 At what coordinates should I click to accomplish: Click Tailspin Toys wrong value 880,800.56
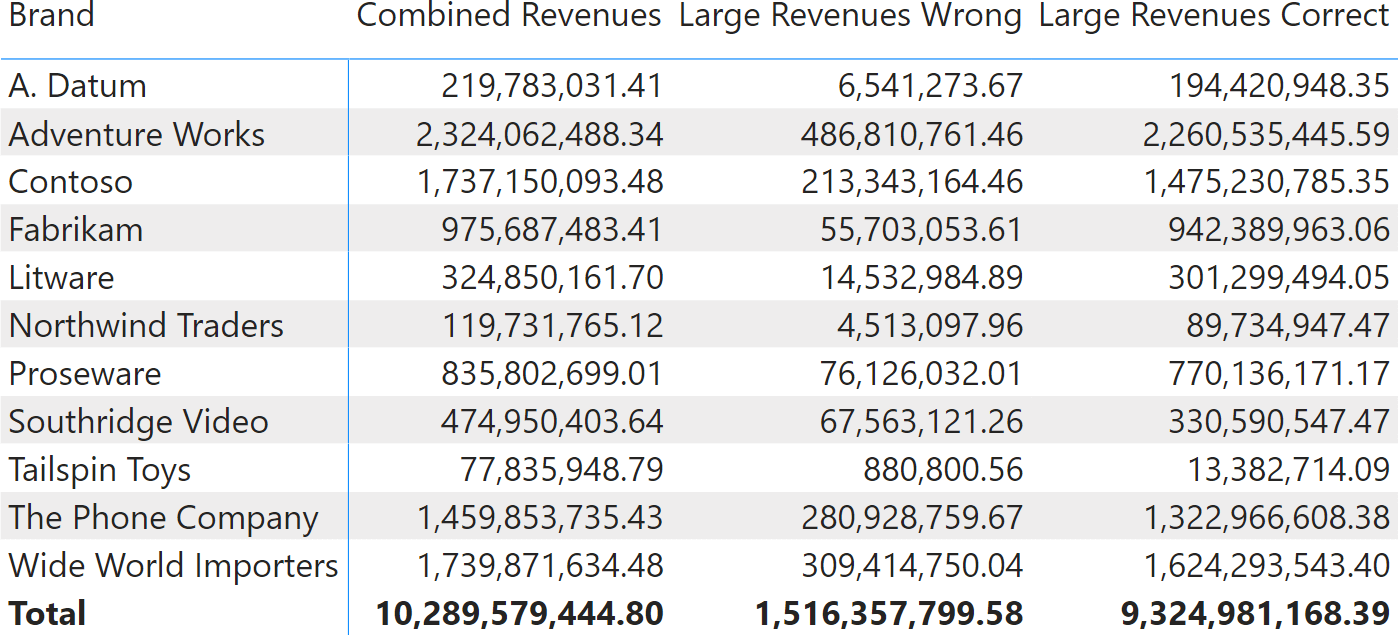point(945,470)
